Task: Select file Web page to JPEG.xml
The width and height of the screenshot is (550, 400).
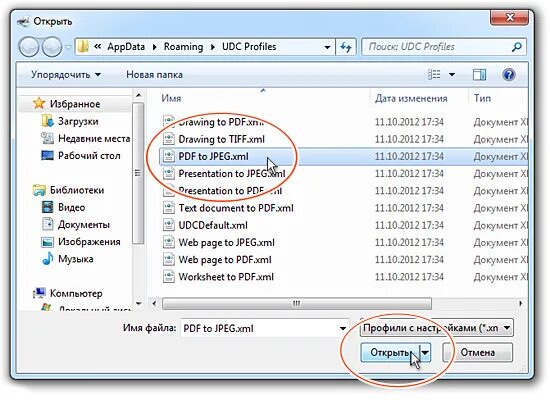Action: (227, 242)
